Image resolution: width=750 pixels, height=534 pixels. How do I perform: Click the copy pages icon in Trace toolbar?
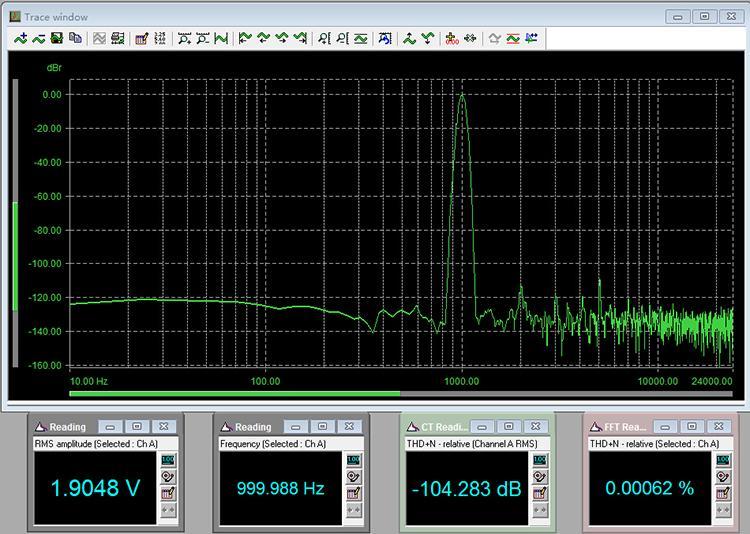75,39
